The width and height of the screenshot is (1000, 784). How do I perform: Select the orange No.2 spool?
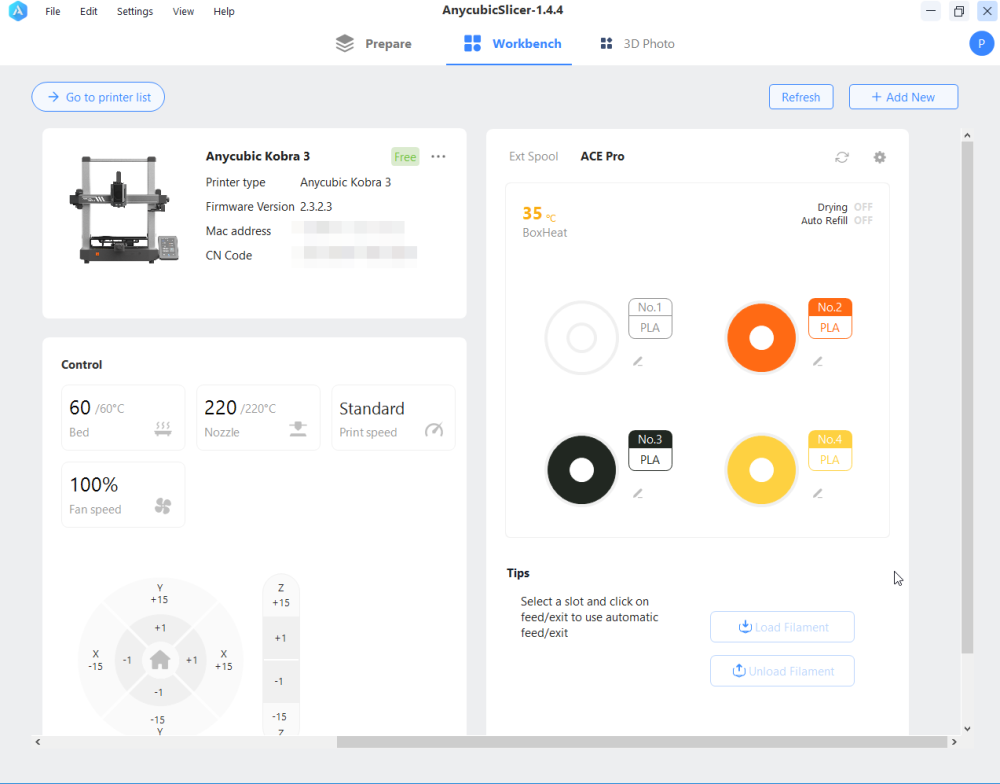pos(761,337)
